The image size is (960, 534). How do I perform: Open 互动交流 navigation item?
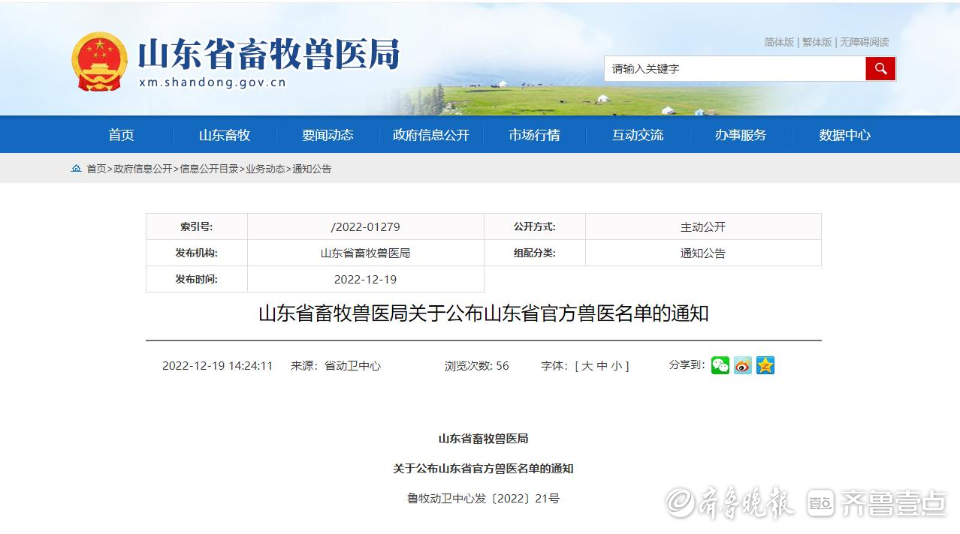(638, 135)
